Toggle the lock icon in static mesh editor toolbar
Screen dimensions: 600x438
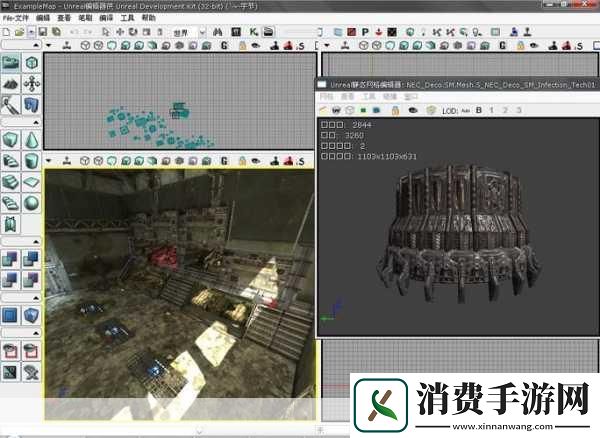pyautogui.click(x=395, y=110)
